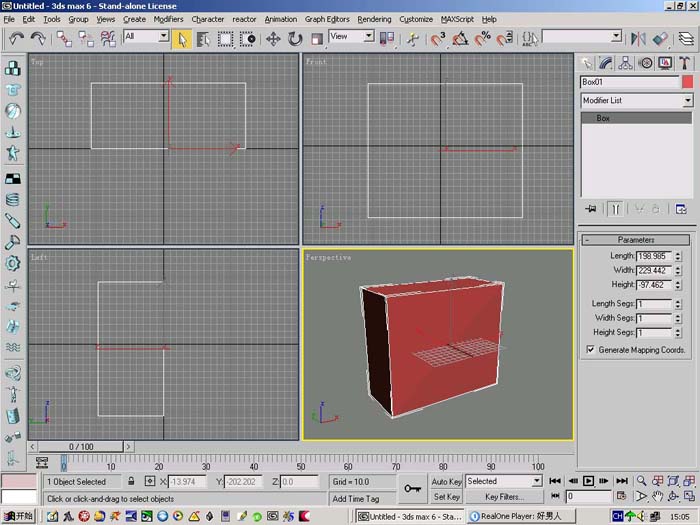This screenshot has width=700, height=525.
Task: Go to the Start frame button
Action: (555, 481)
